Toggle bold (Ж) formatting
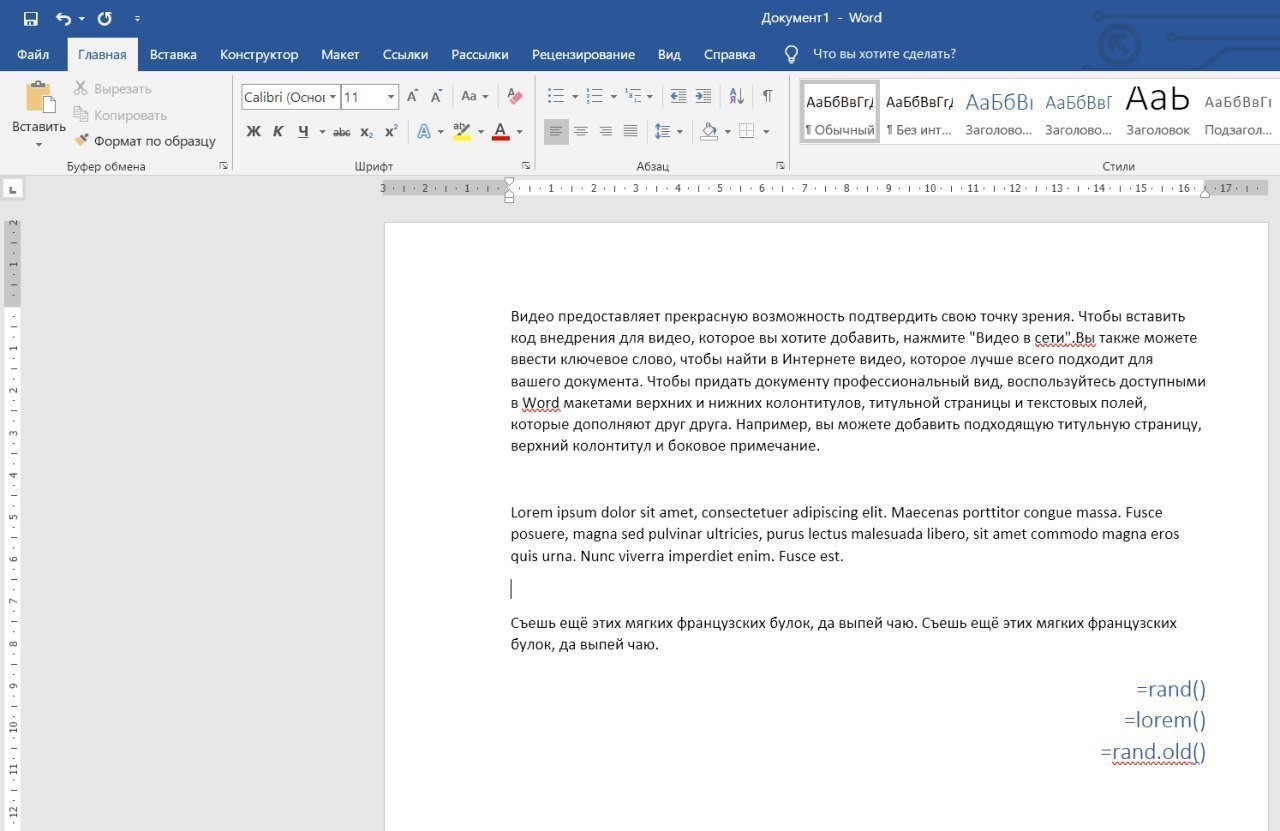 point(254,131)
